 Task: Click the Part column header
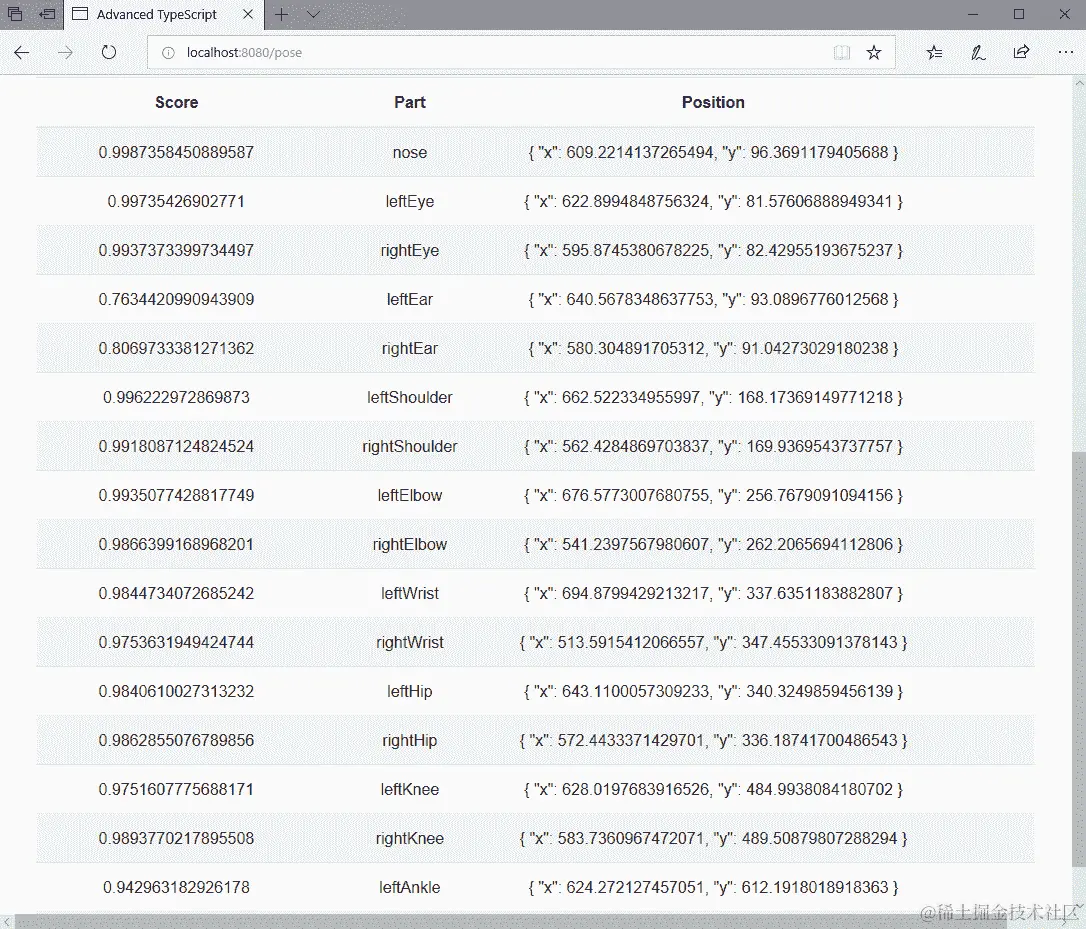click(410, 103)
